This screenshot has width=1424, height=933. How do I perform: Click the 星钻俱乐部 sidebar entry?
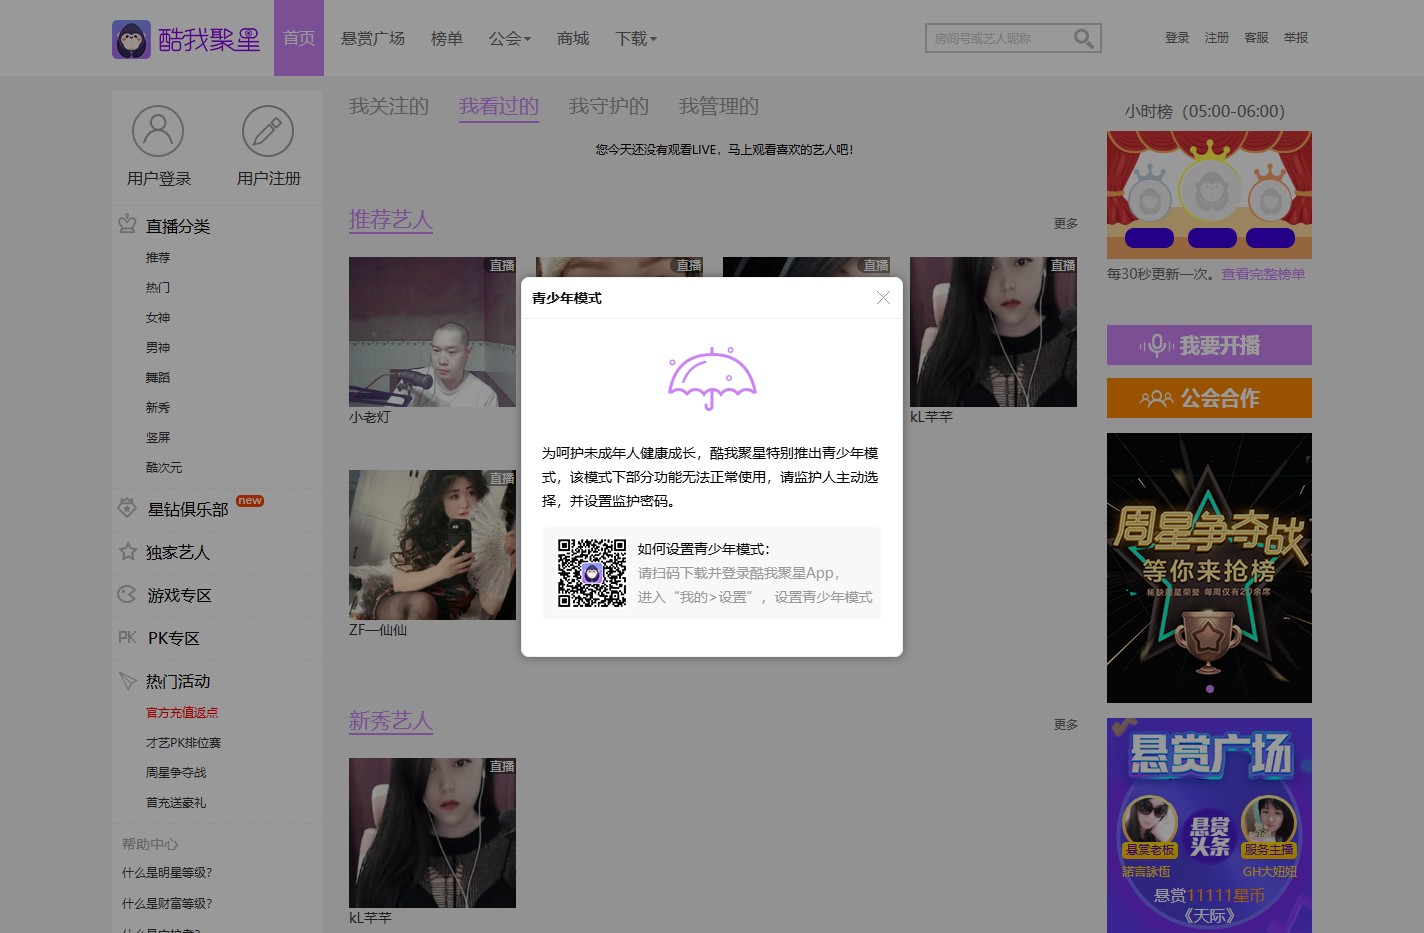188,509
